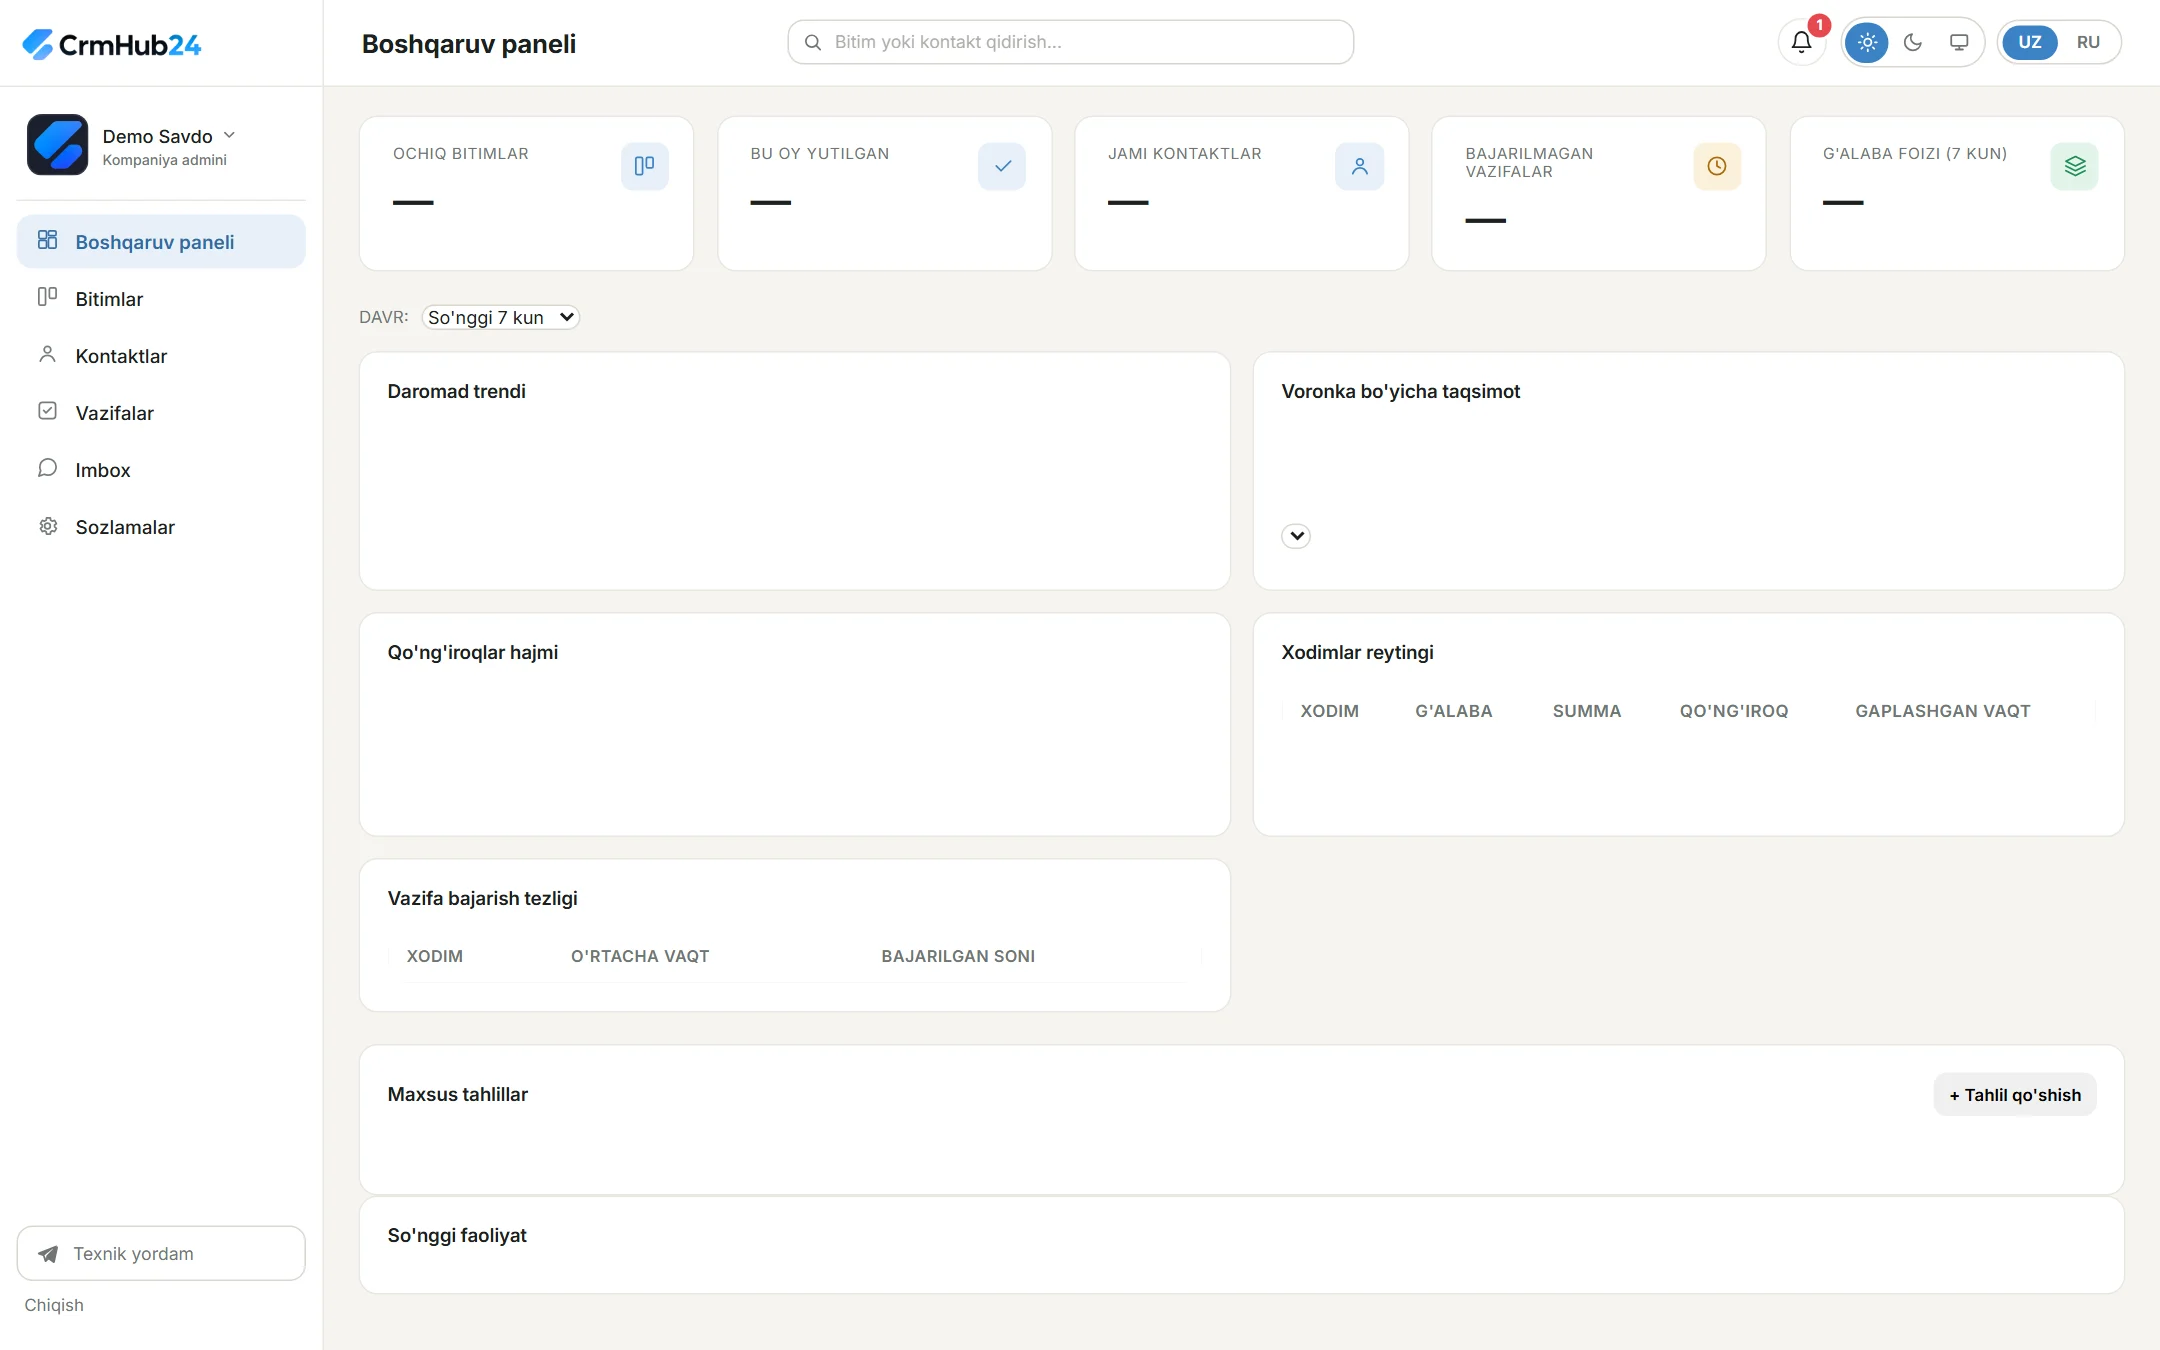Viewport: 2160px width, 1350px height.
Task: Click the Tahlil qo'shish button
Action: [x=2015, y=1095]
